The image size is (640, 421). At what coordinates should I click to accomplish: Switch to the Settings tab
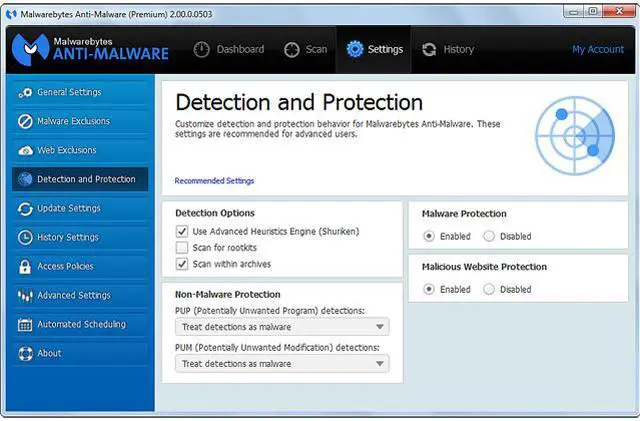pyautogui.click(x=374, y=49)
